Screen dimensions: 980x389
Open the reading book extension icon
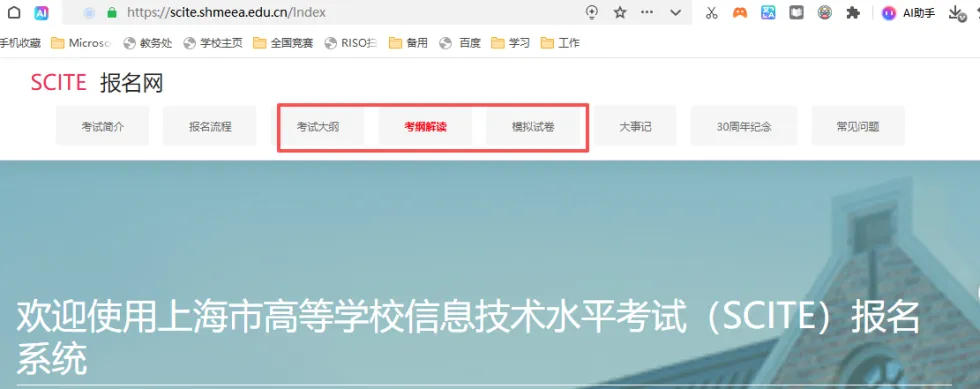click(x=796, y=13)
